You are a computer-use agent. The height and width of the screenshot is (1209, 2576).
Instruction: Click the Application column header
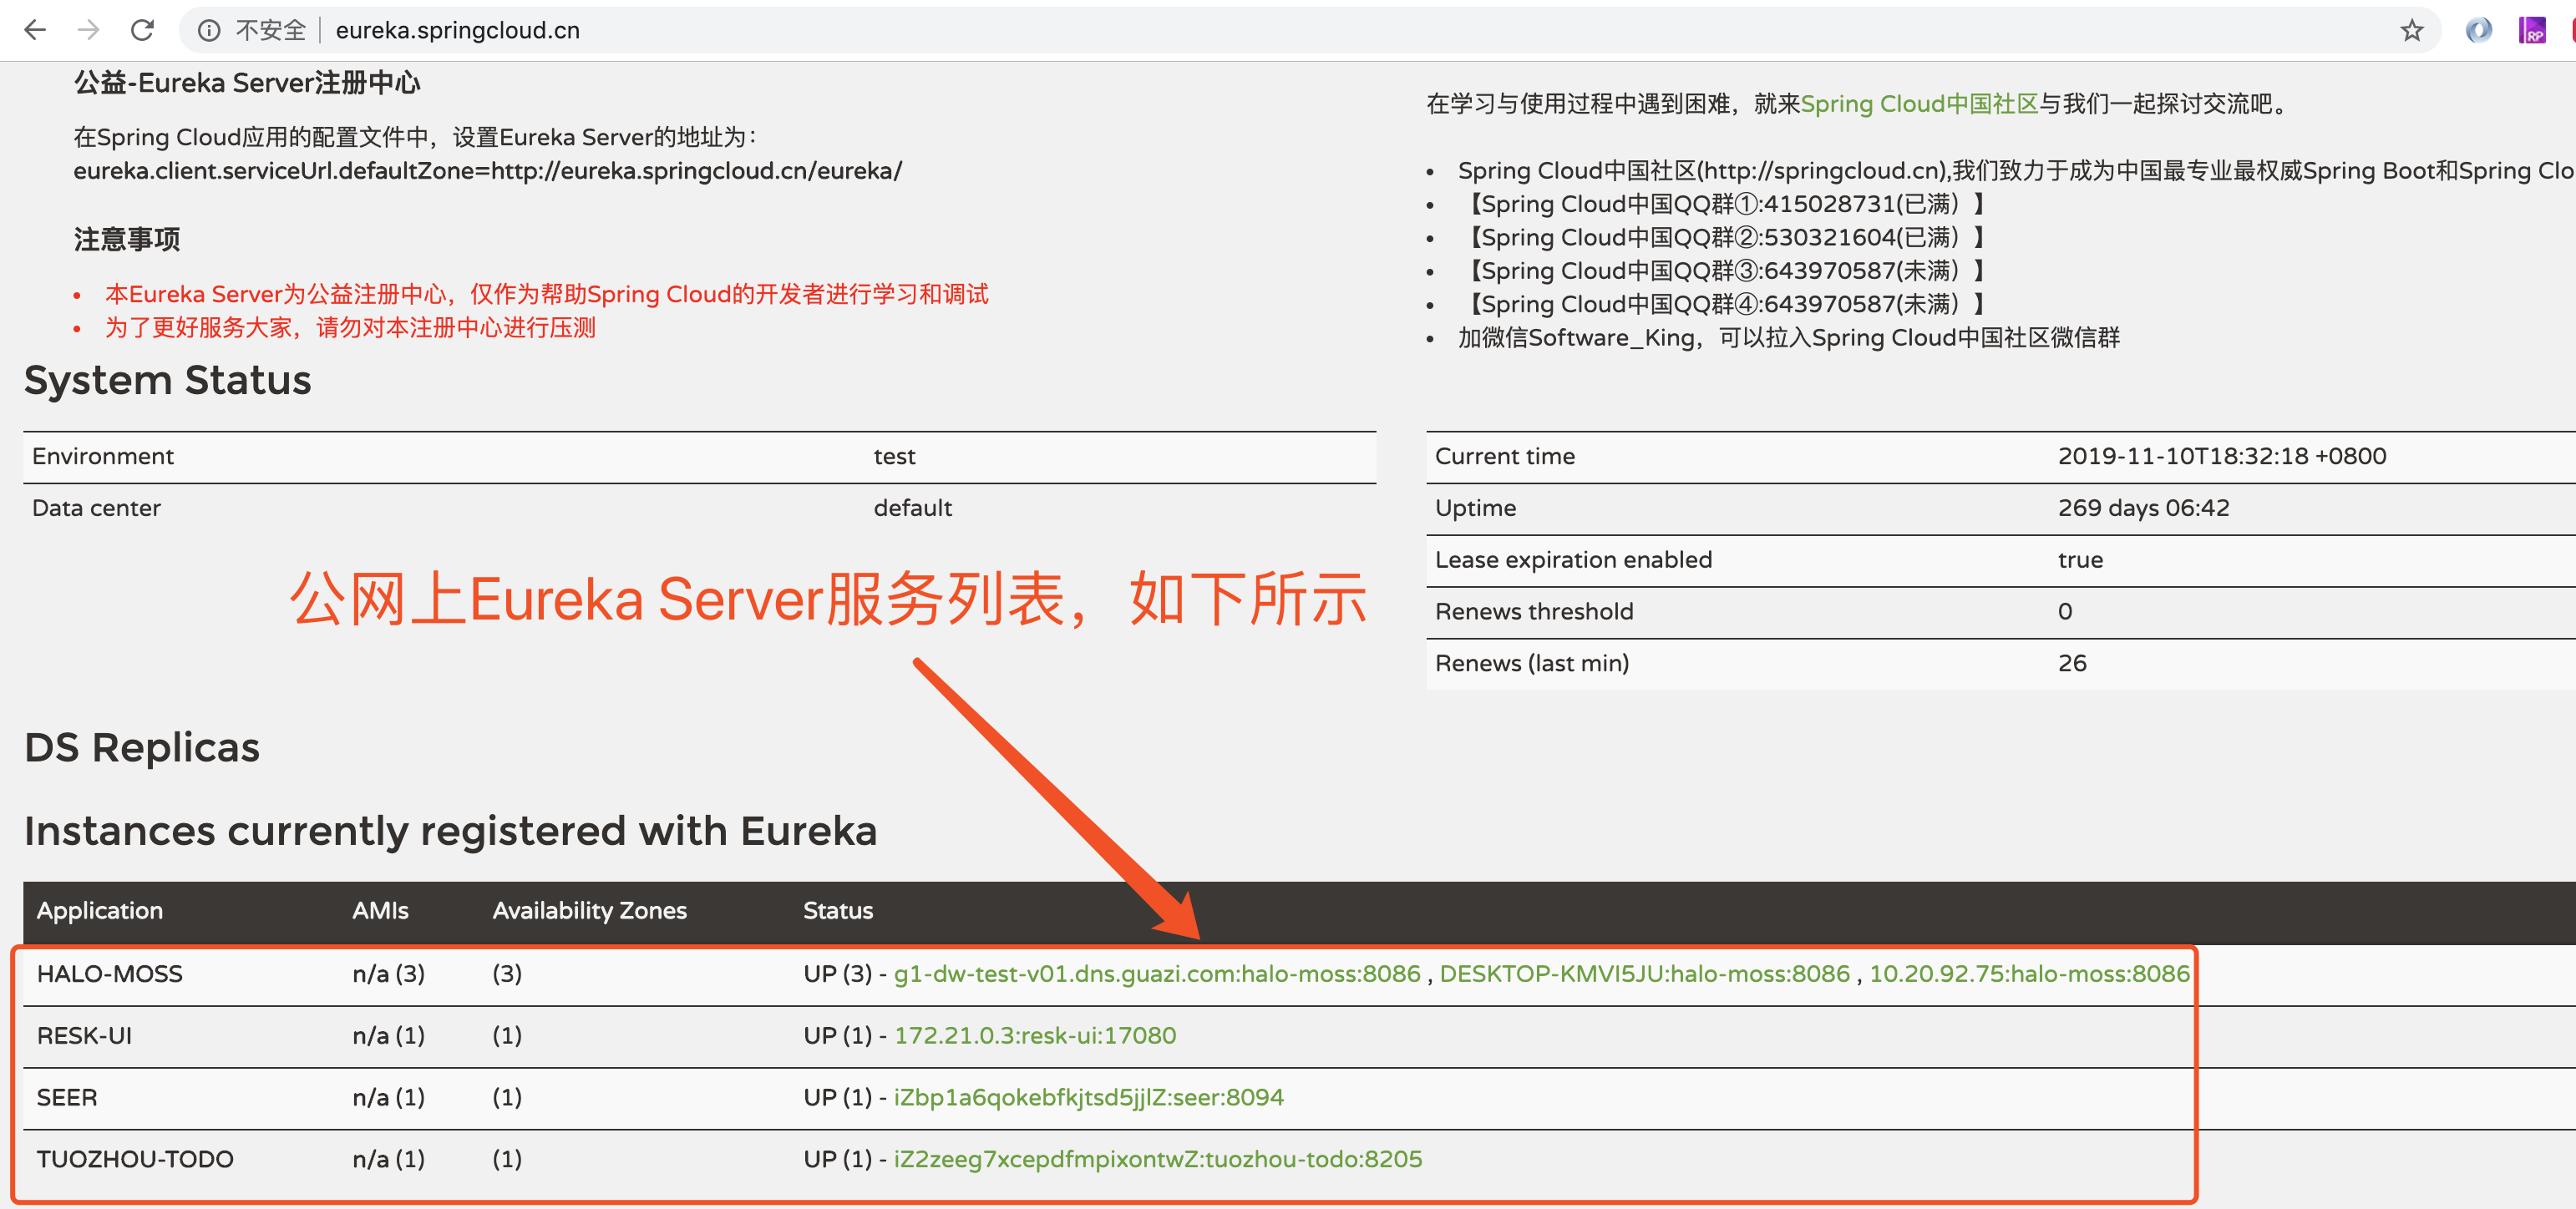pos(99,911)
